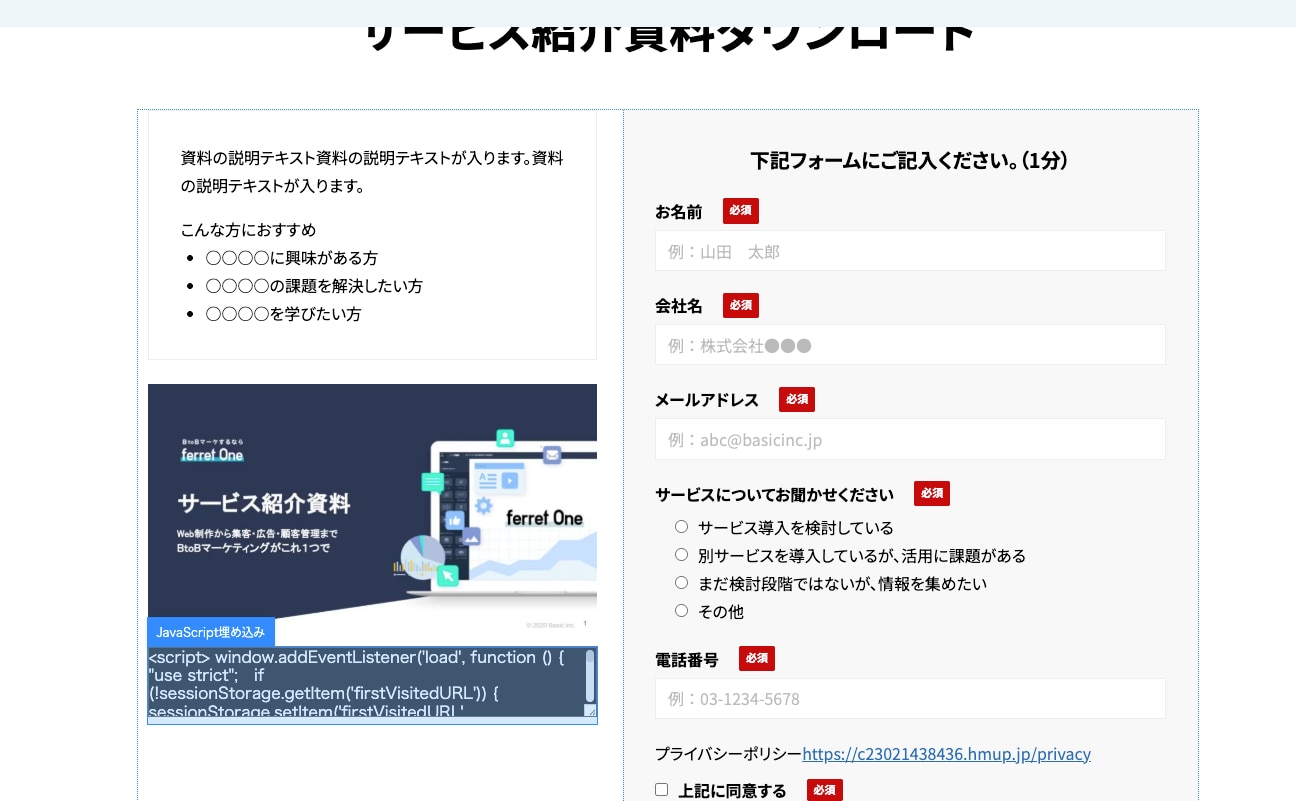
Task: Click the green chat note icon in banner
Action: tap(433, 482)
